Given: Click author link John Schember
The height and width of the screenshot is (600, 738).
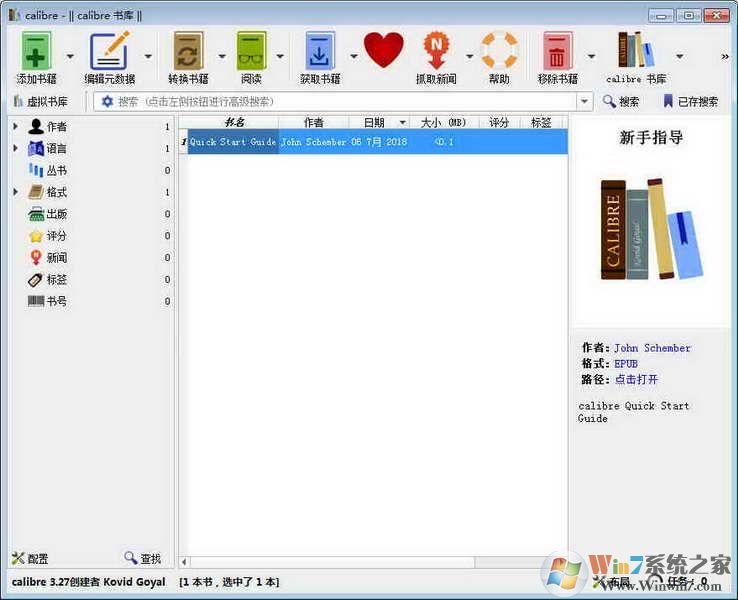Looking at the screenshot, I should click(x=652, y=348).
